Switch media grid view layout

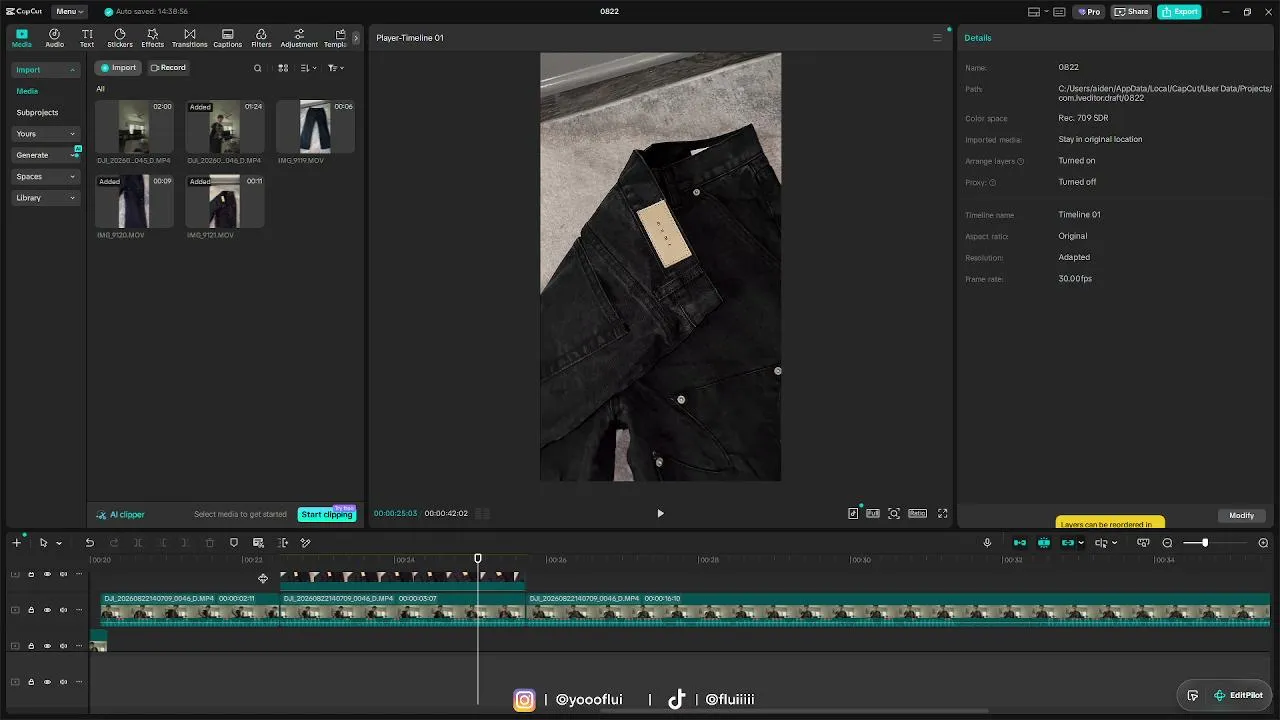tap(283, 68)
